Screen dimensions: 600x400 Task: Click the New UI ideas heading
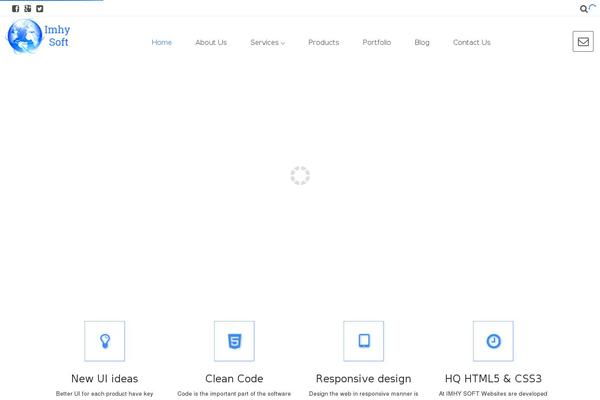click(x=104, y=379)
